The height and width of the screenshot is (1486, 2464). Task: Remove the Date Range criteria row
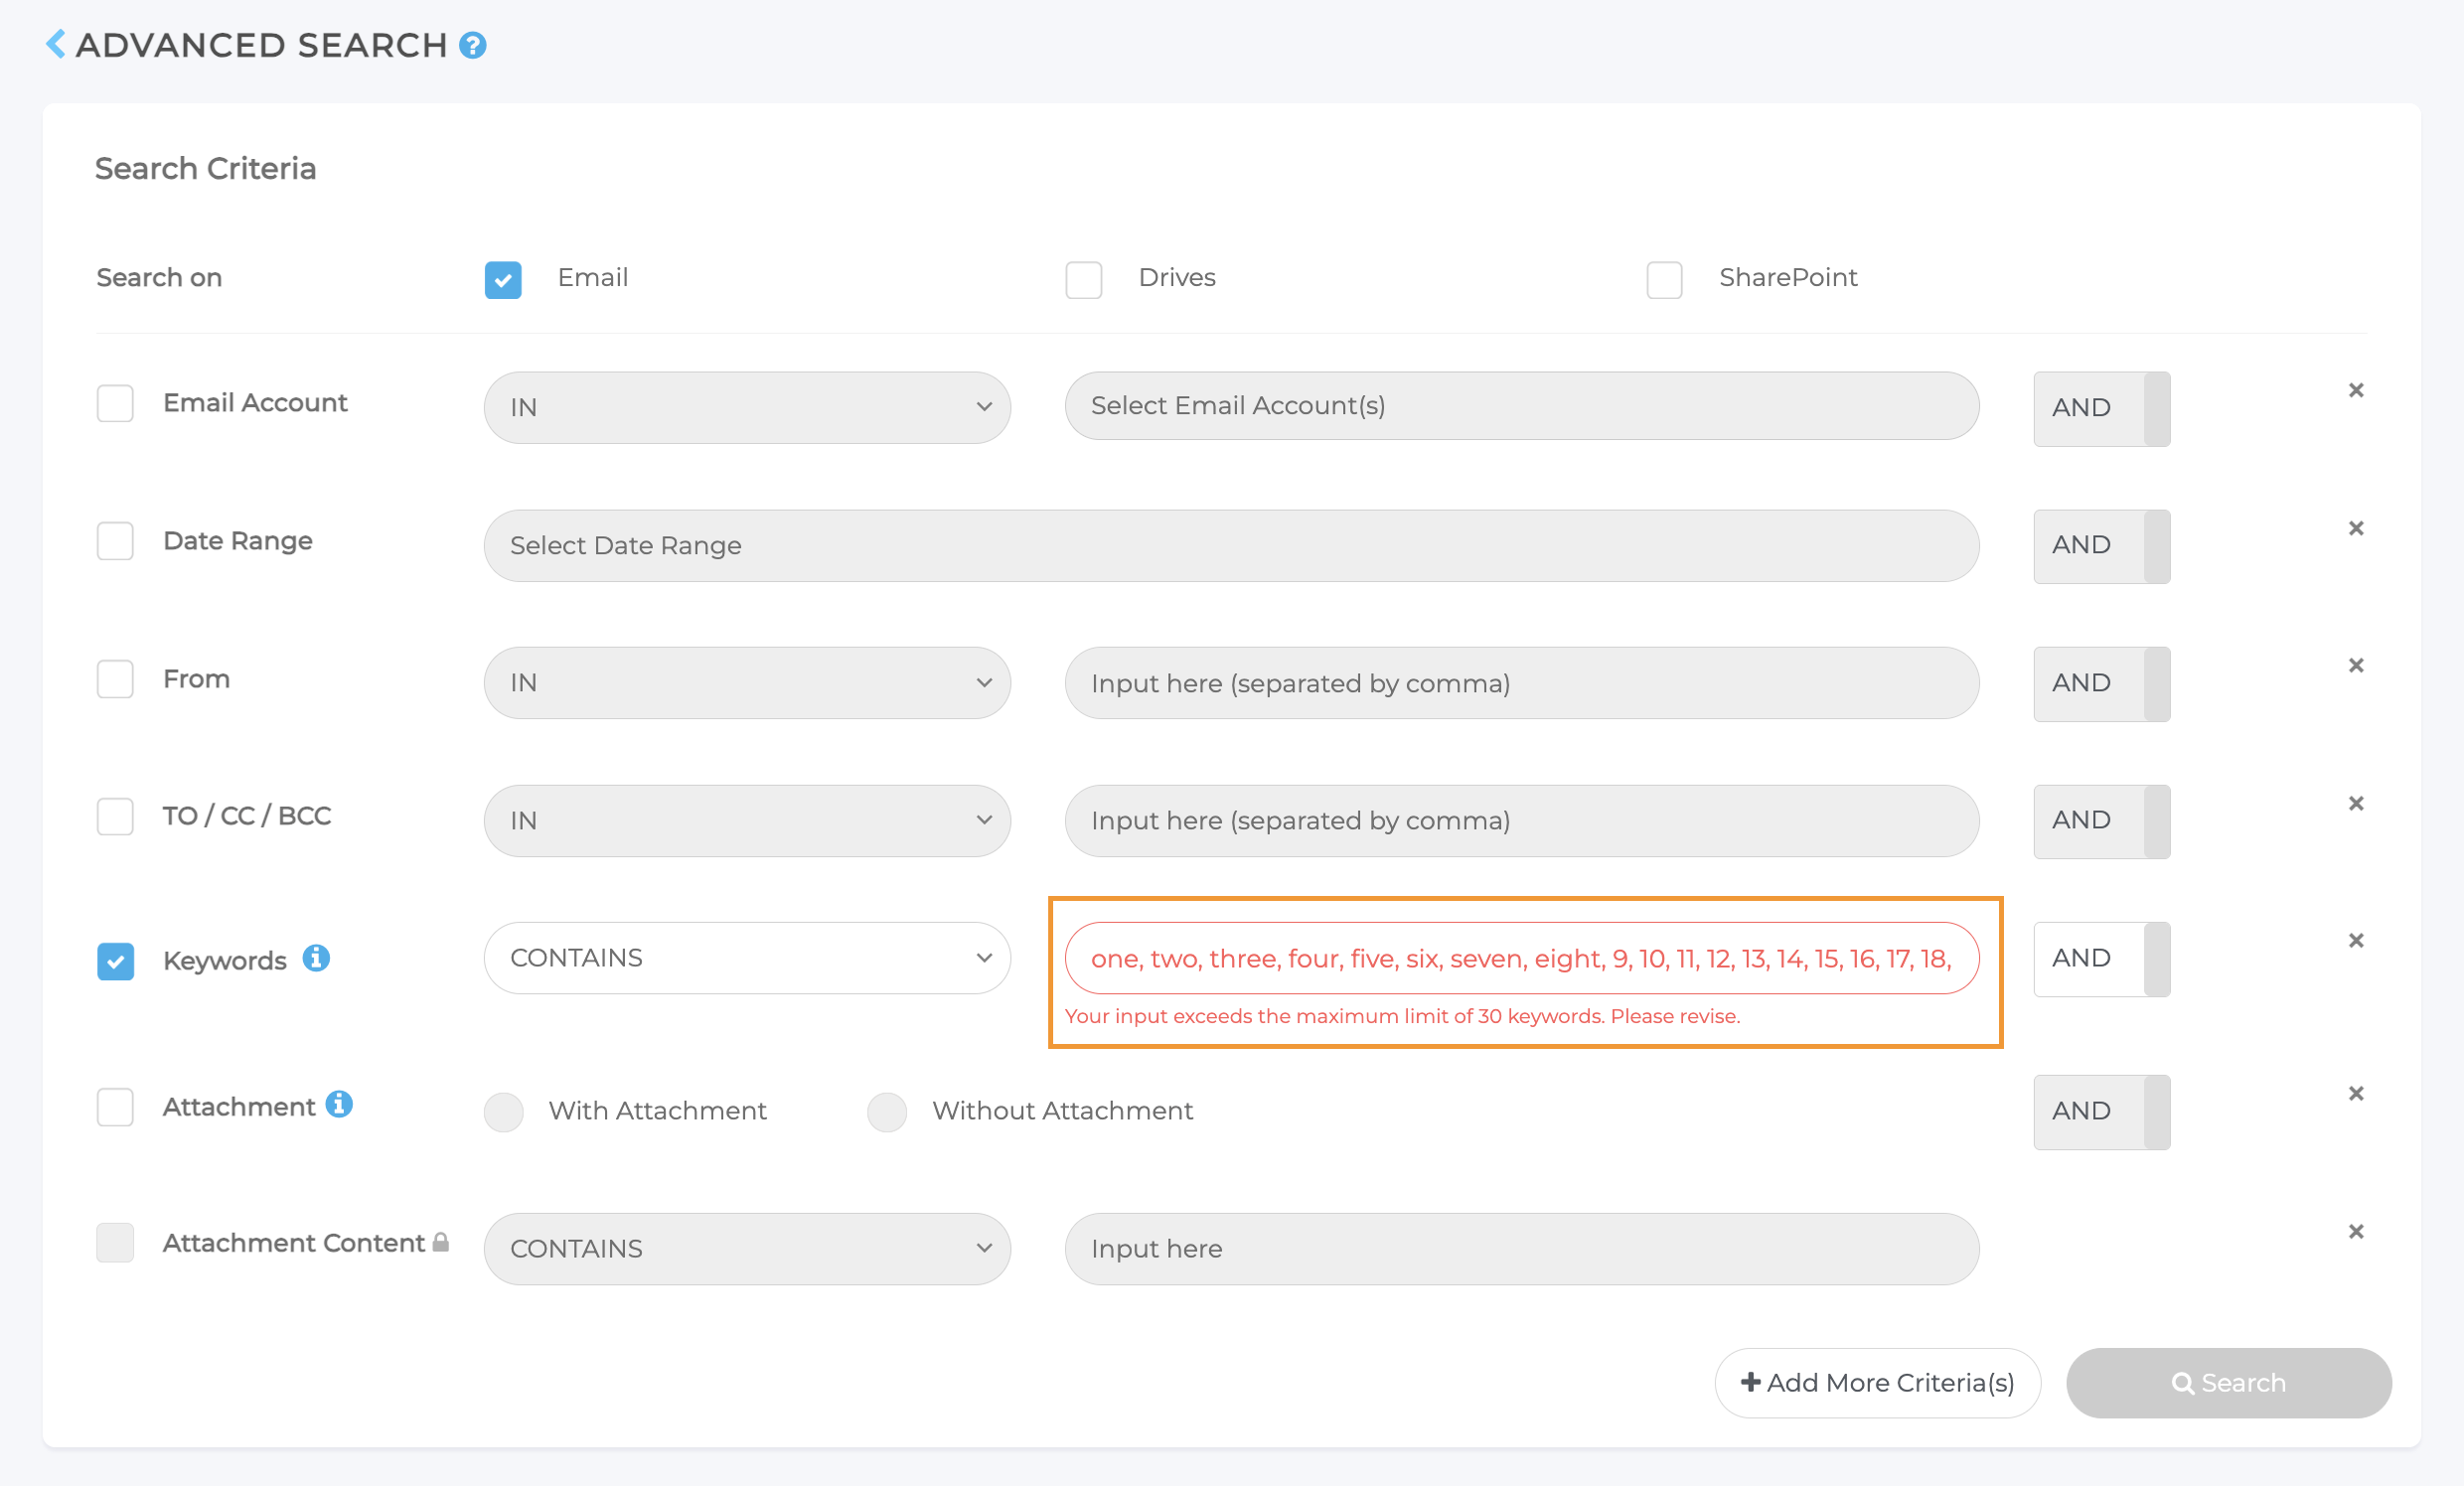pyautogui.click(x=2355, y=528)
